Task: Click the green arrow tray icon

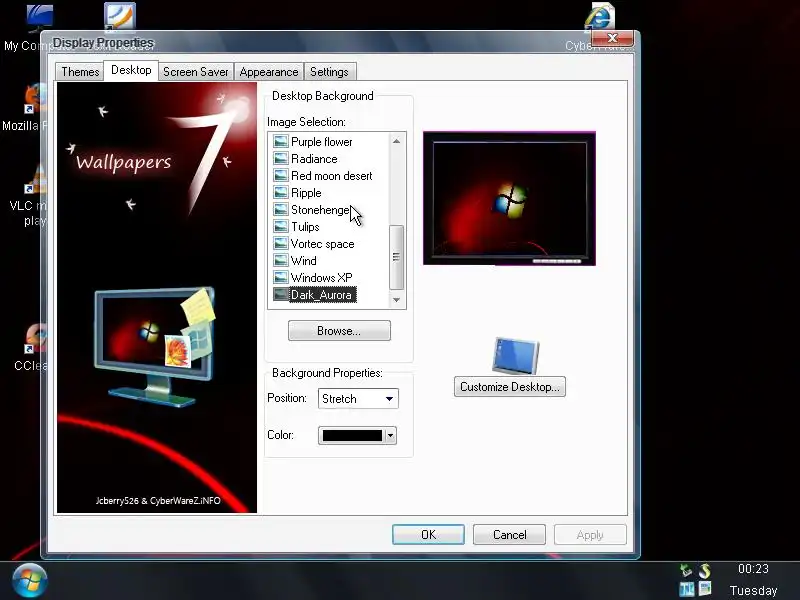Action: coord(687,570)
